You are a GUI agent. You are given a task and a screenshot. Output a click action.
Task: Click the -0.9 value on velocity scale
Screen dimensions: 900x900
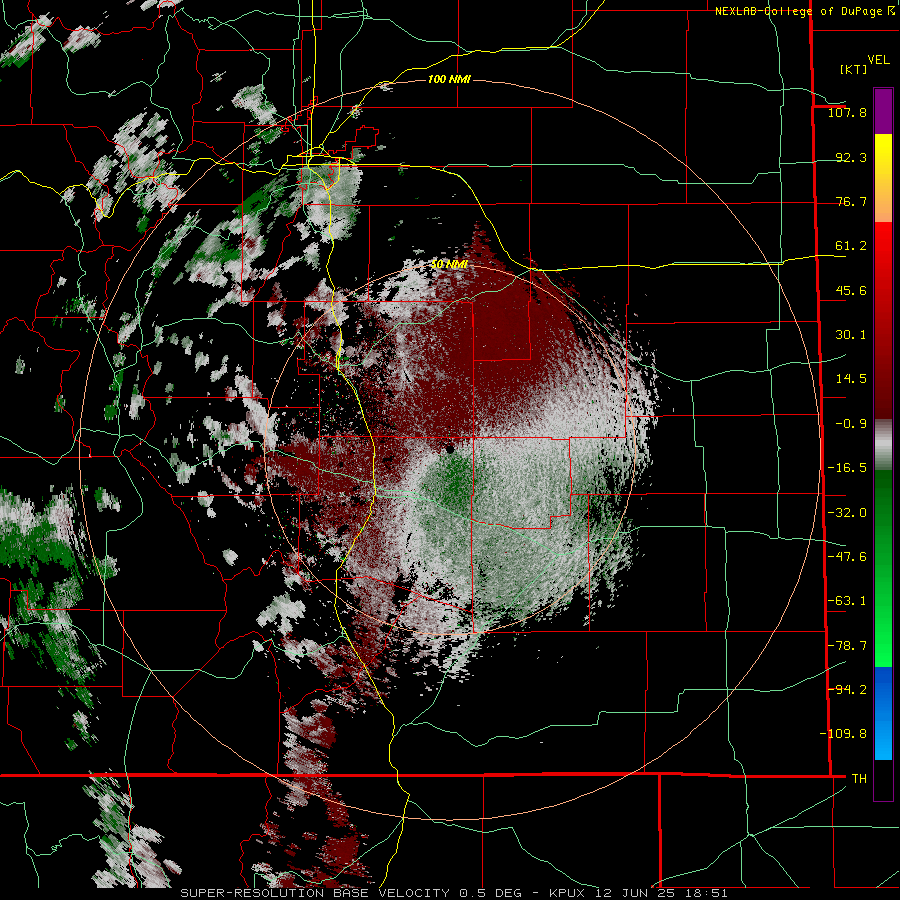(851, 424)
